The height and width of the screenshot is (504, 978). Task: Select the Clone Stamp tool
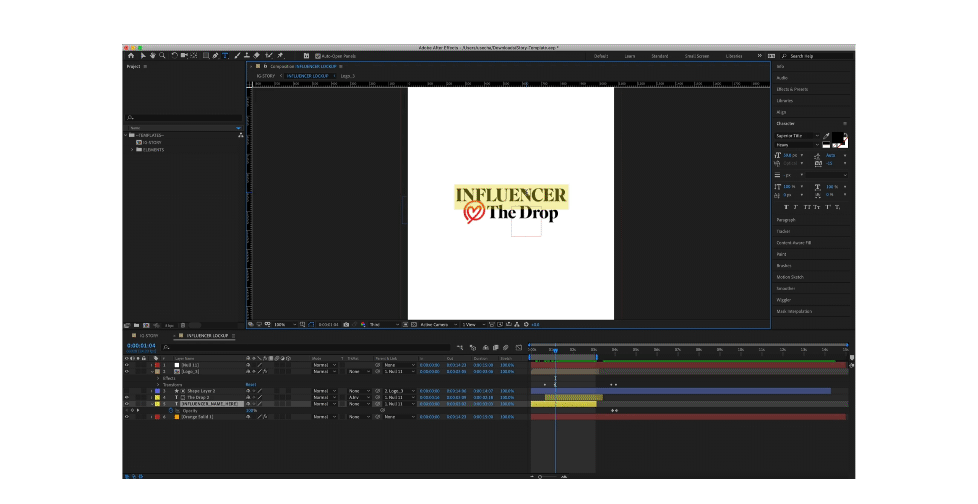(x=247, y=56)
